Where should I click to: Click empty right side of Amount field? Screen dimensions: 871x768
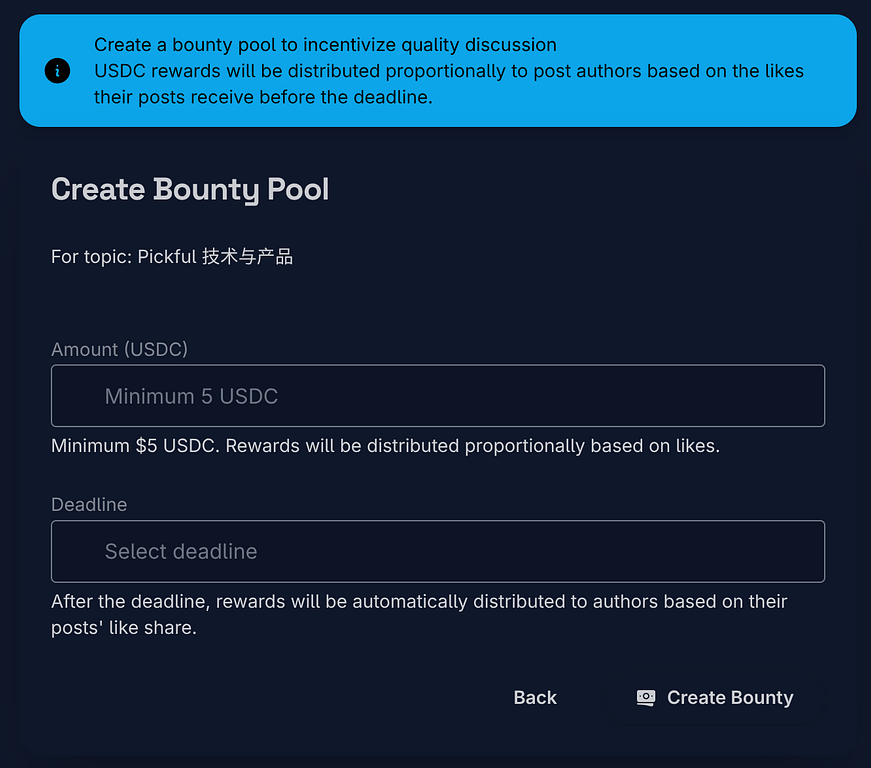pos(700,396)
